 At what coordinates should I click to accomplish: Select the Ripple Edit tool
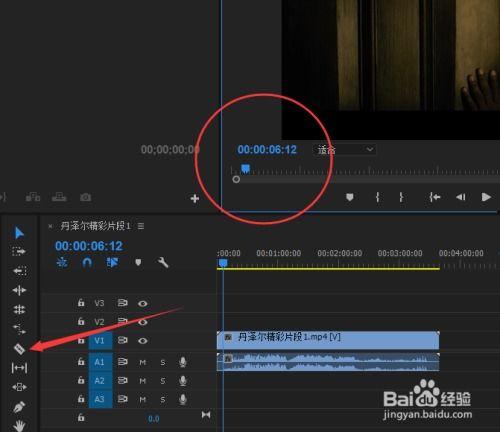(x=19, y=290)
